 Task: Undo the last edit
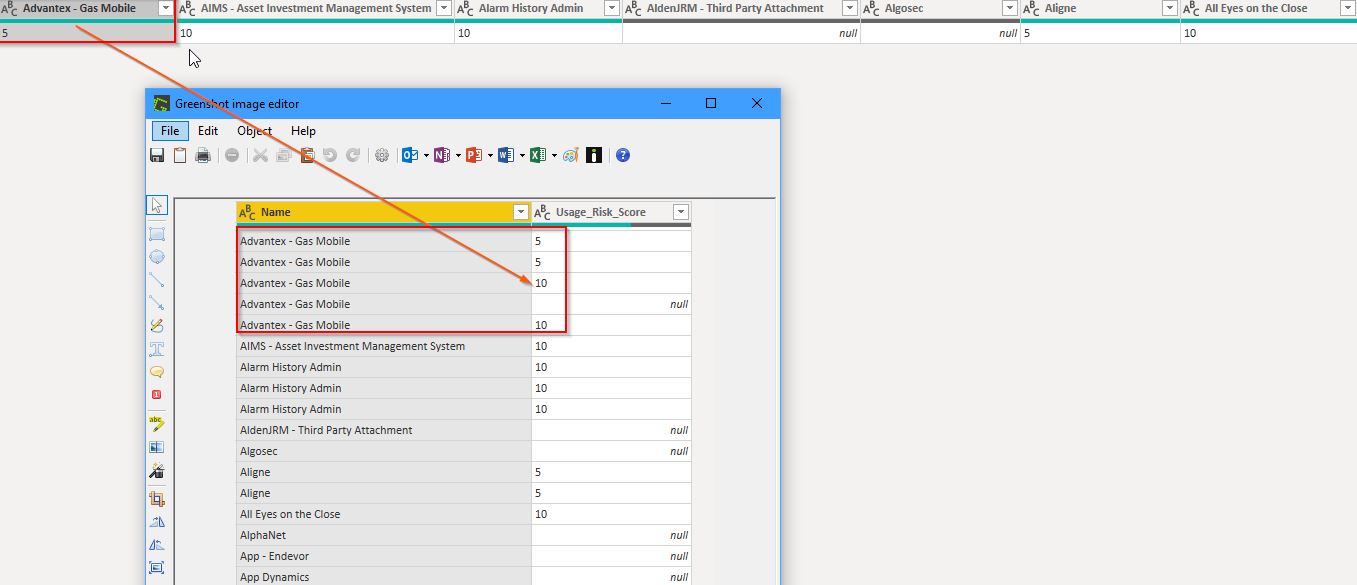tap(330, 155)
